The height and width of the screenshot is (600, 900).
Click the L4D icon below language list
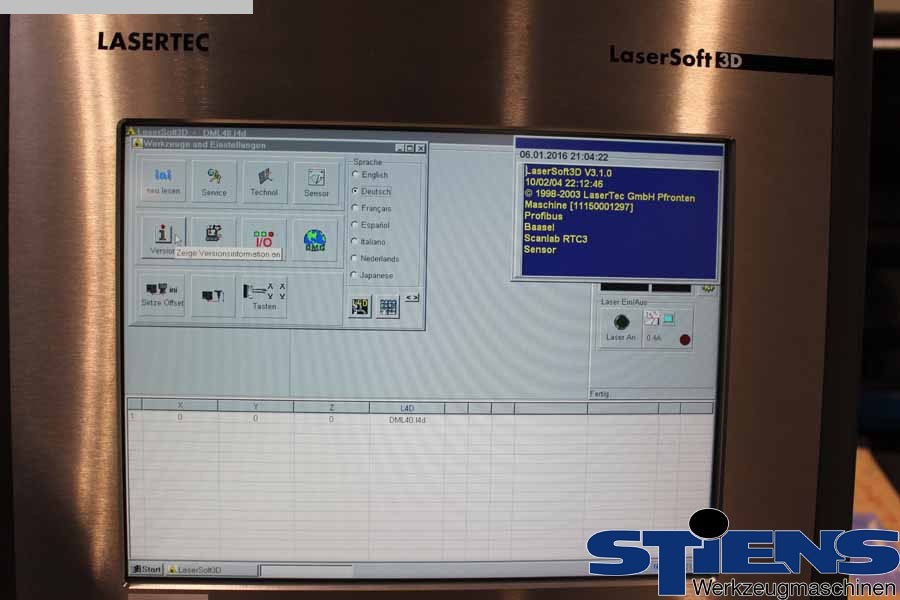click(x=359, y=307)
